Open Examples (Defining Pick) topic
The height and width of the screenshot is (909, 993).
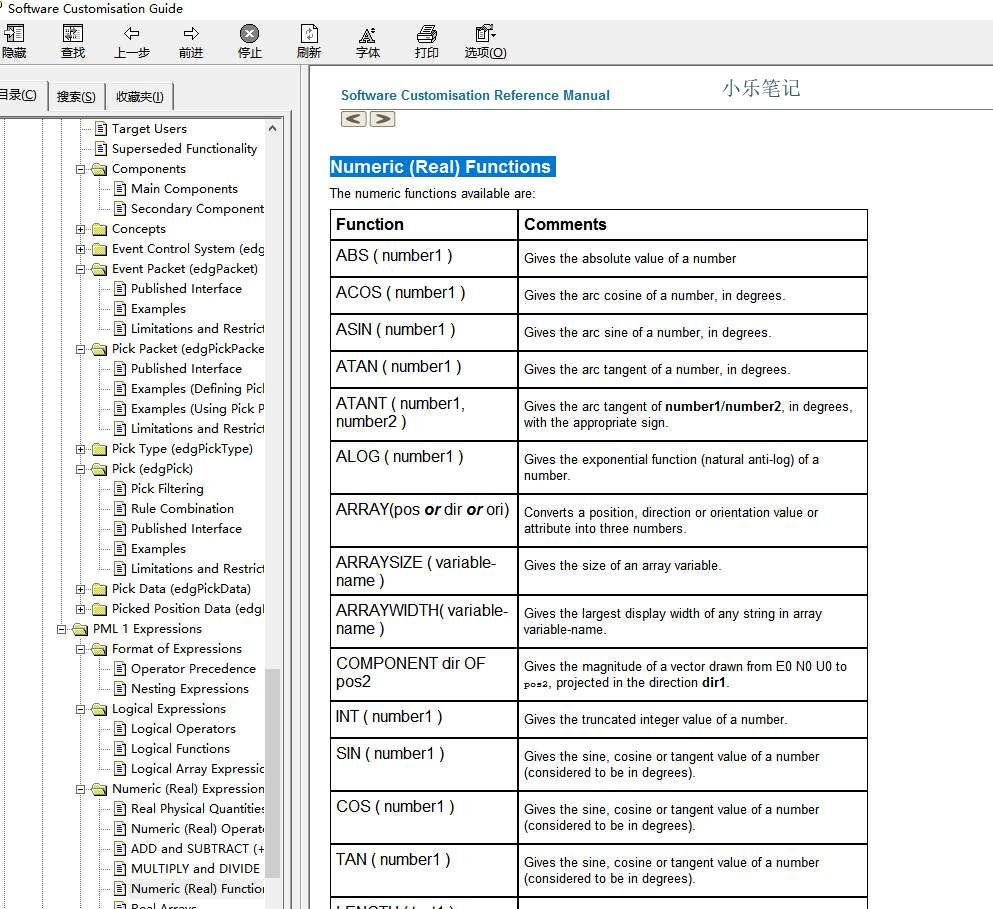(197, 389)
